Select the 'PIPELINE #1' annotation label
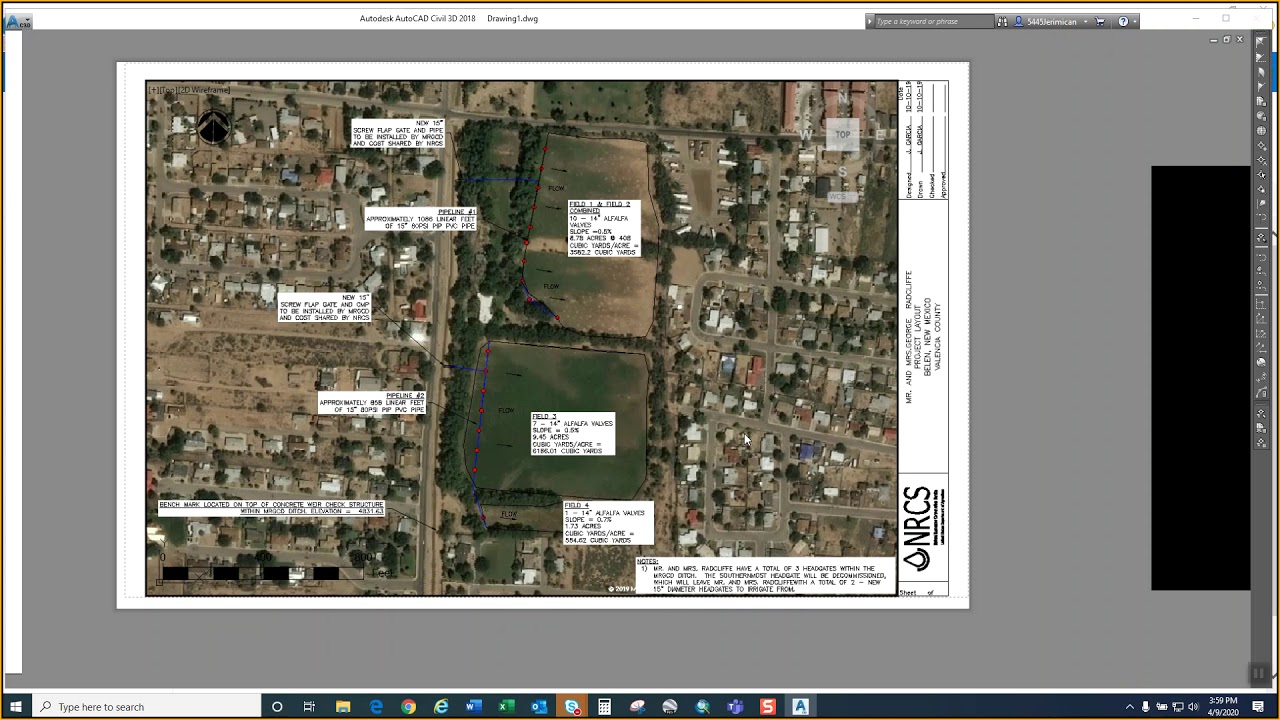The width and height of the screenshot is (1280, 720). click(x=421, y=219)
